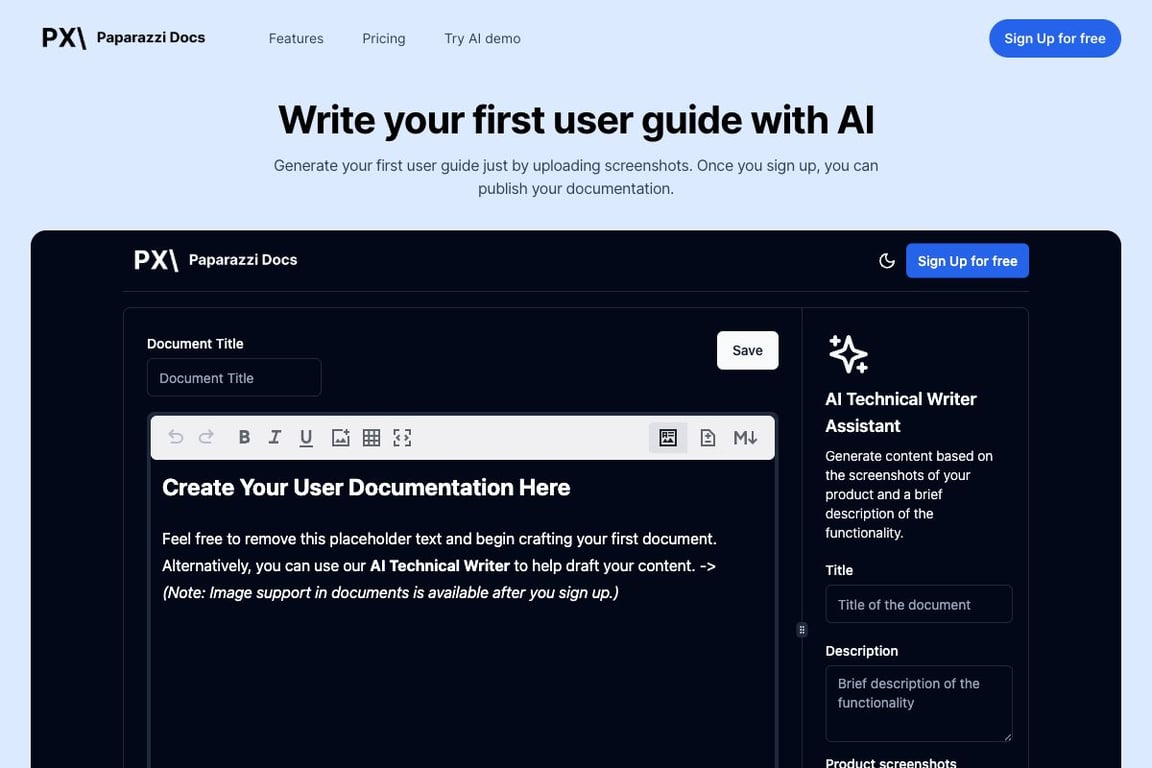Focus the Title of the document field
The height and width of the screenshot is (768, 1152).
(918, 604)
